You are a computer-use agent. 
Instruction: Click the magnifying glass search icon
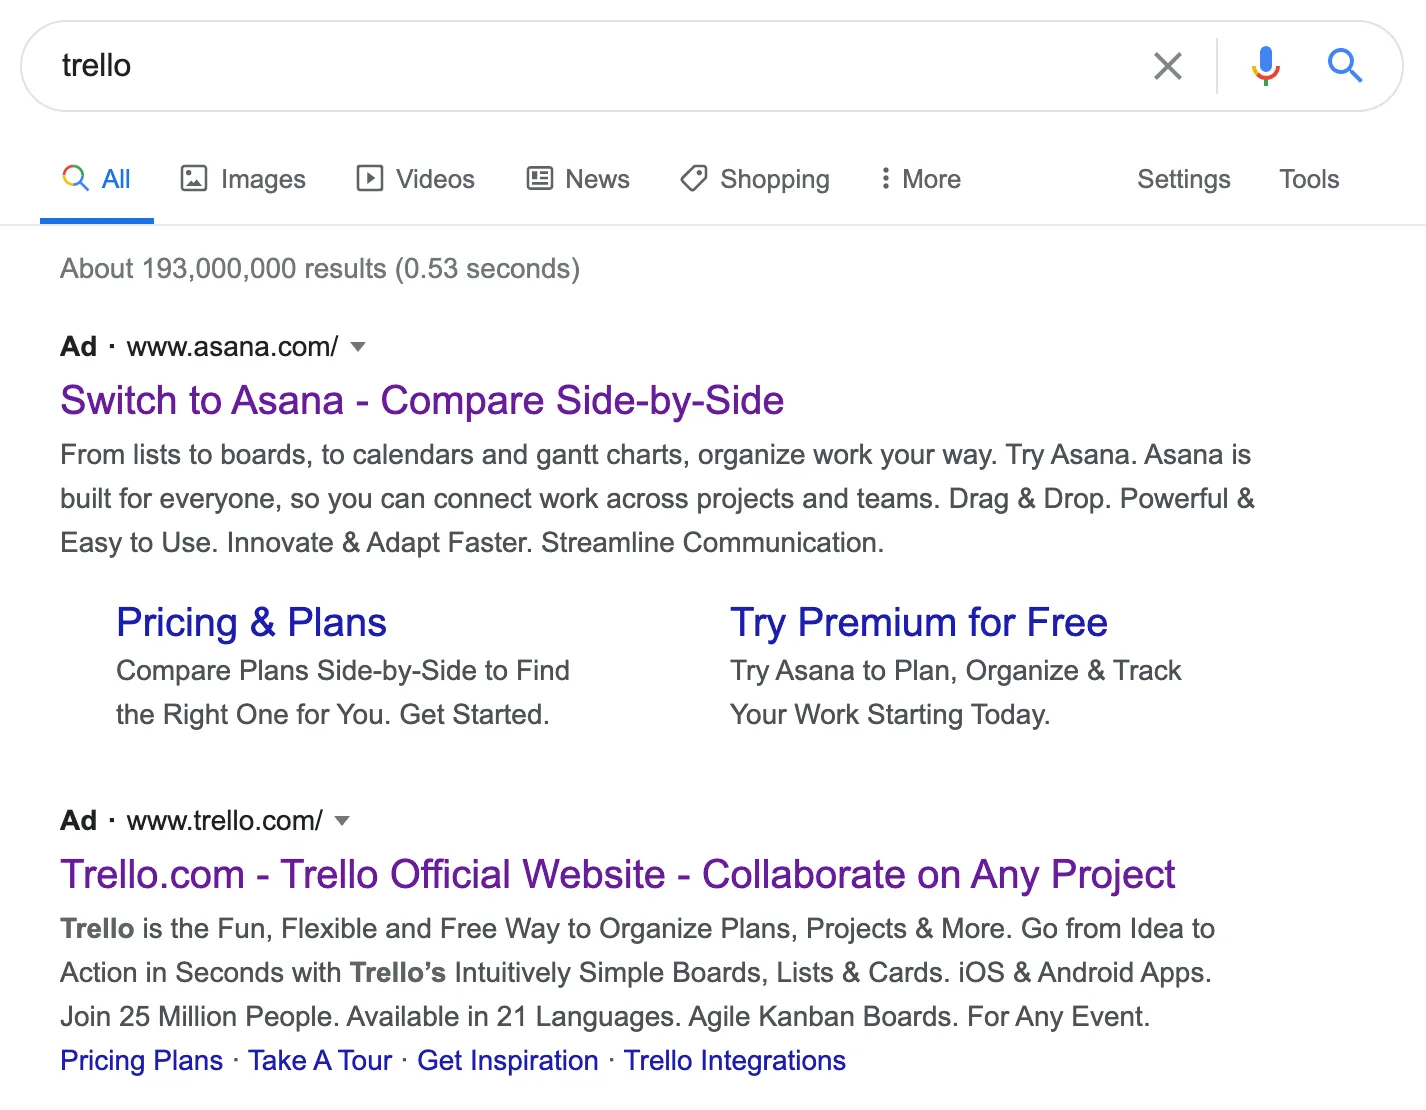pyautogui.click(x=1345, y=65)
